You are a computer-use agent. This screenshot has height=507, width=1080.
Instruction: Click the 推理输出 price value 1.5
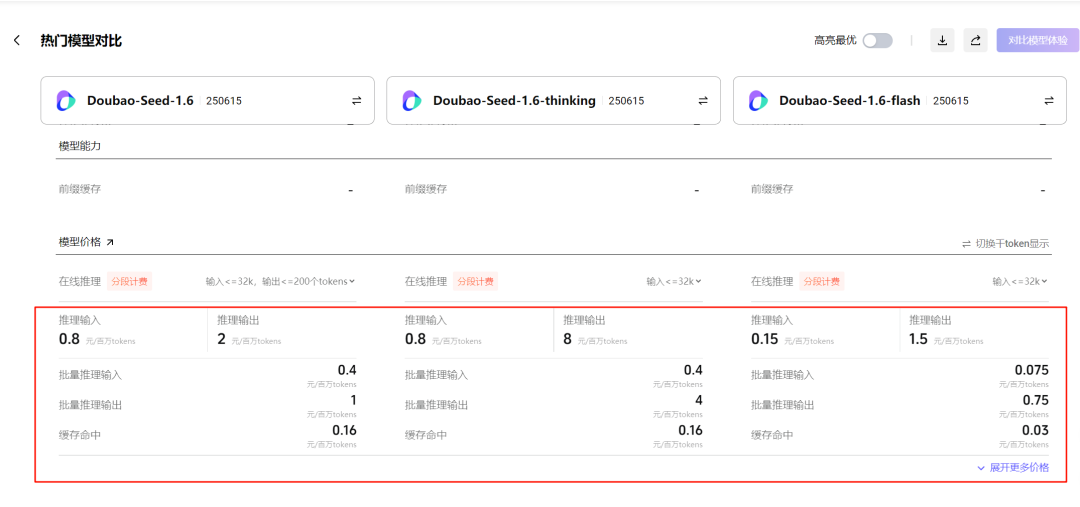[x=918, y=339]
